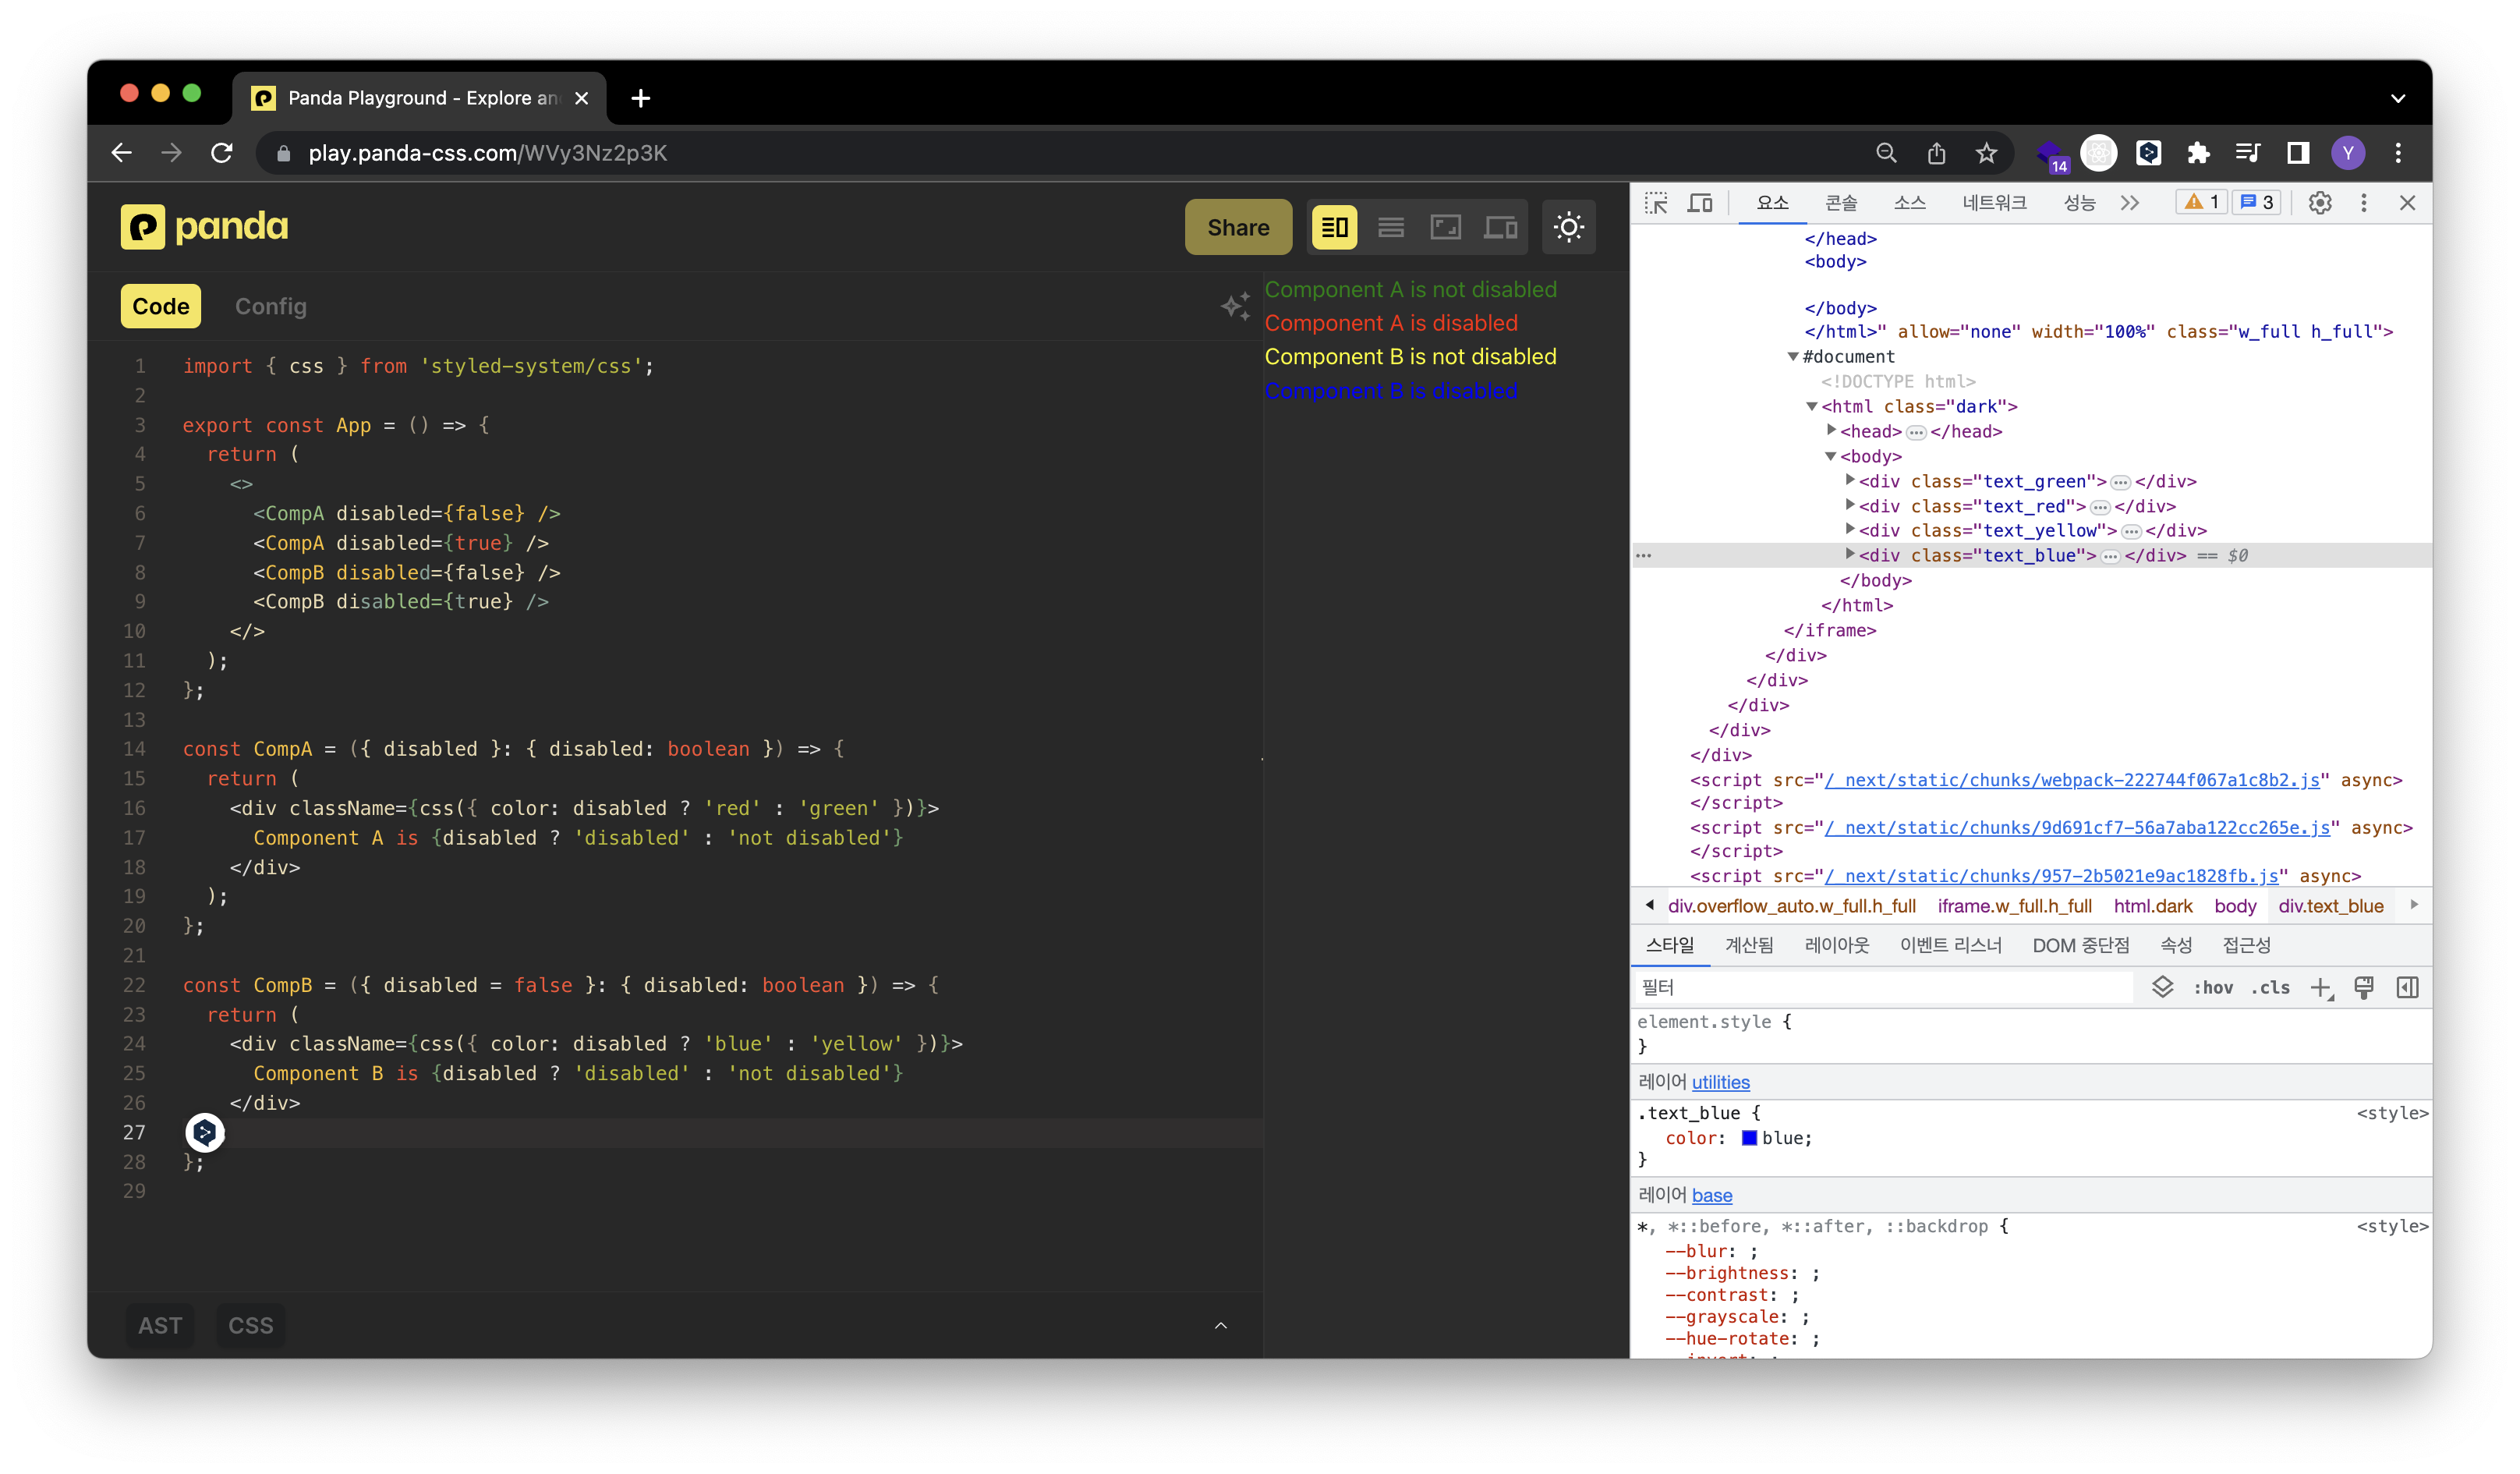Image resolution: width=2520 pixels, height=1474 pixels.
Task: Open the Config tab in the playground
Action: [270, 306]
